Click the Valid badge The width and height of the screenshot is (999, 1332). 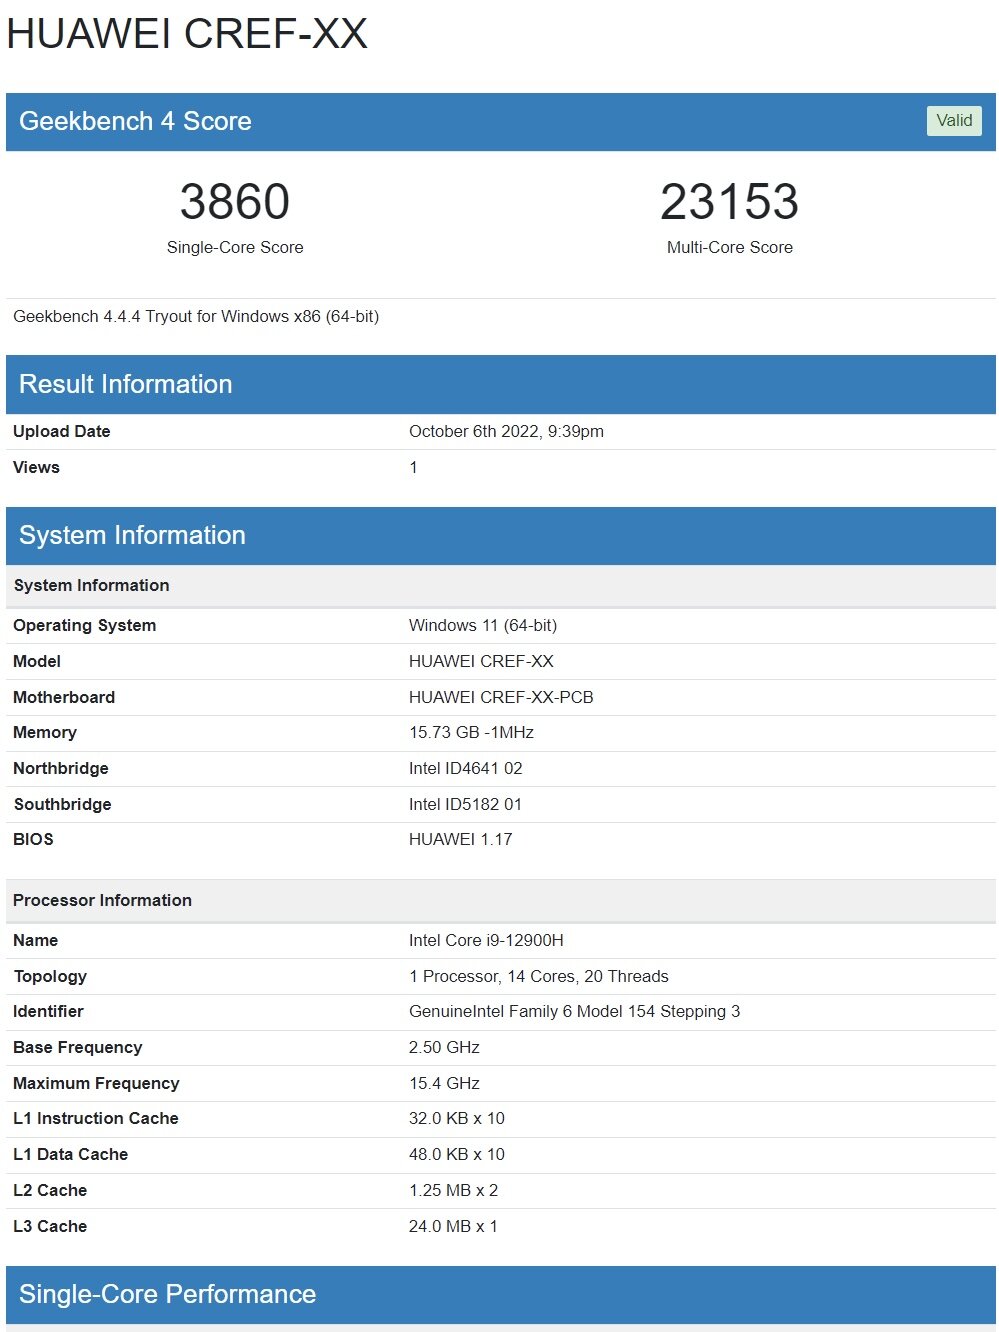pos(954,121)
